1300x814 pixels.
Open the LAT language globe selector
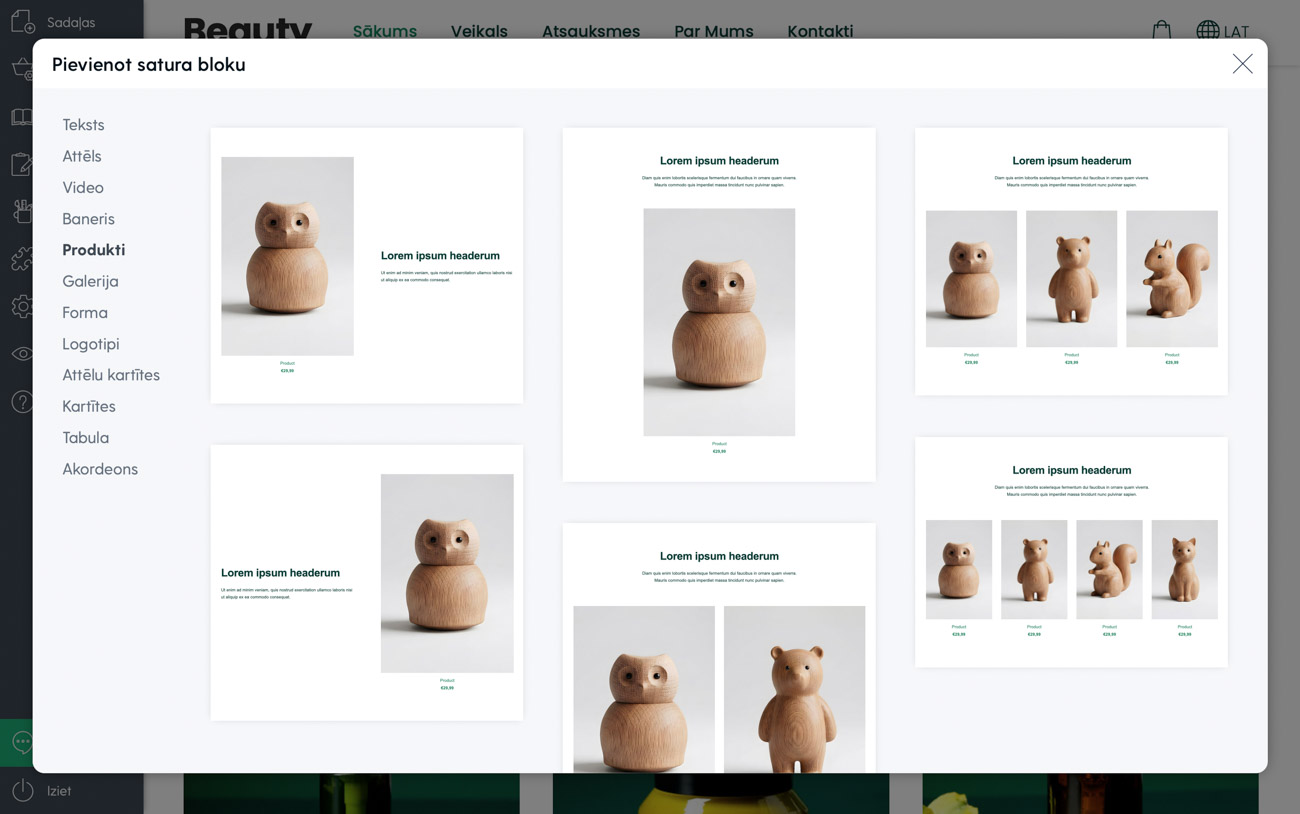(1221, 31)
